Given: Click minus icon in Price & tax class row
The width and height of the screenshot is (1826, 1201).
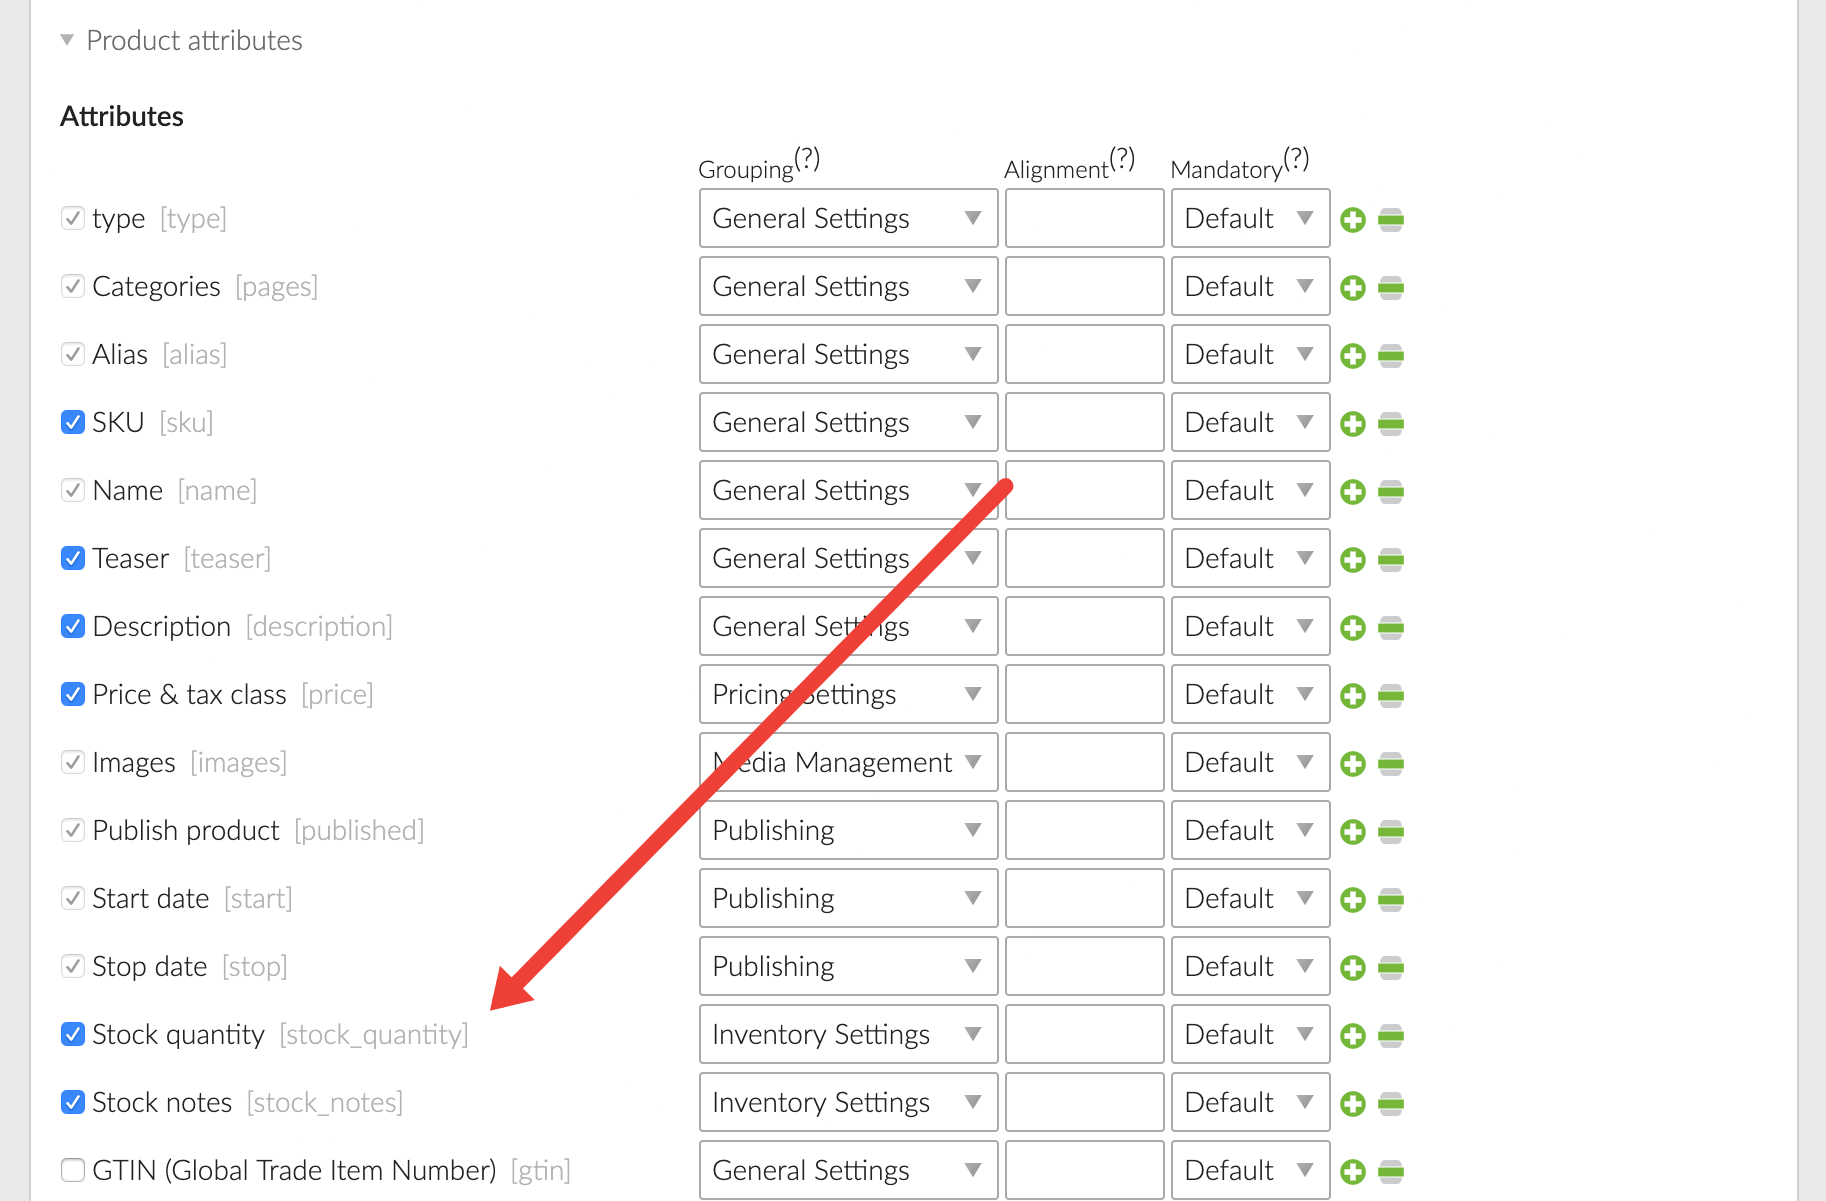Looking at the screenshot, I should click(1390, 696).
